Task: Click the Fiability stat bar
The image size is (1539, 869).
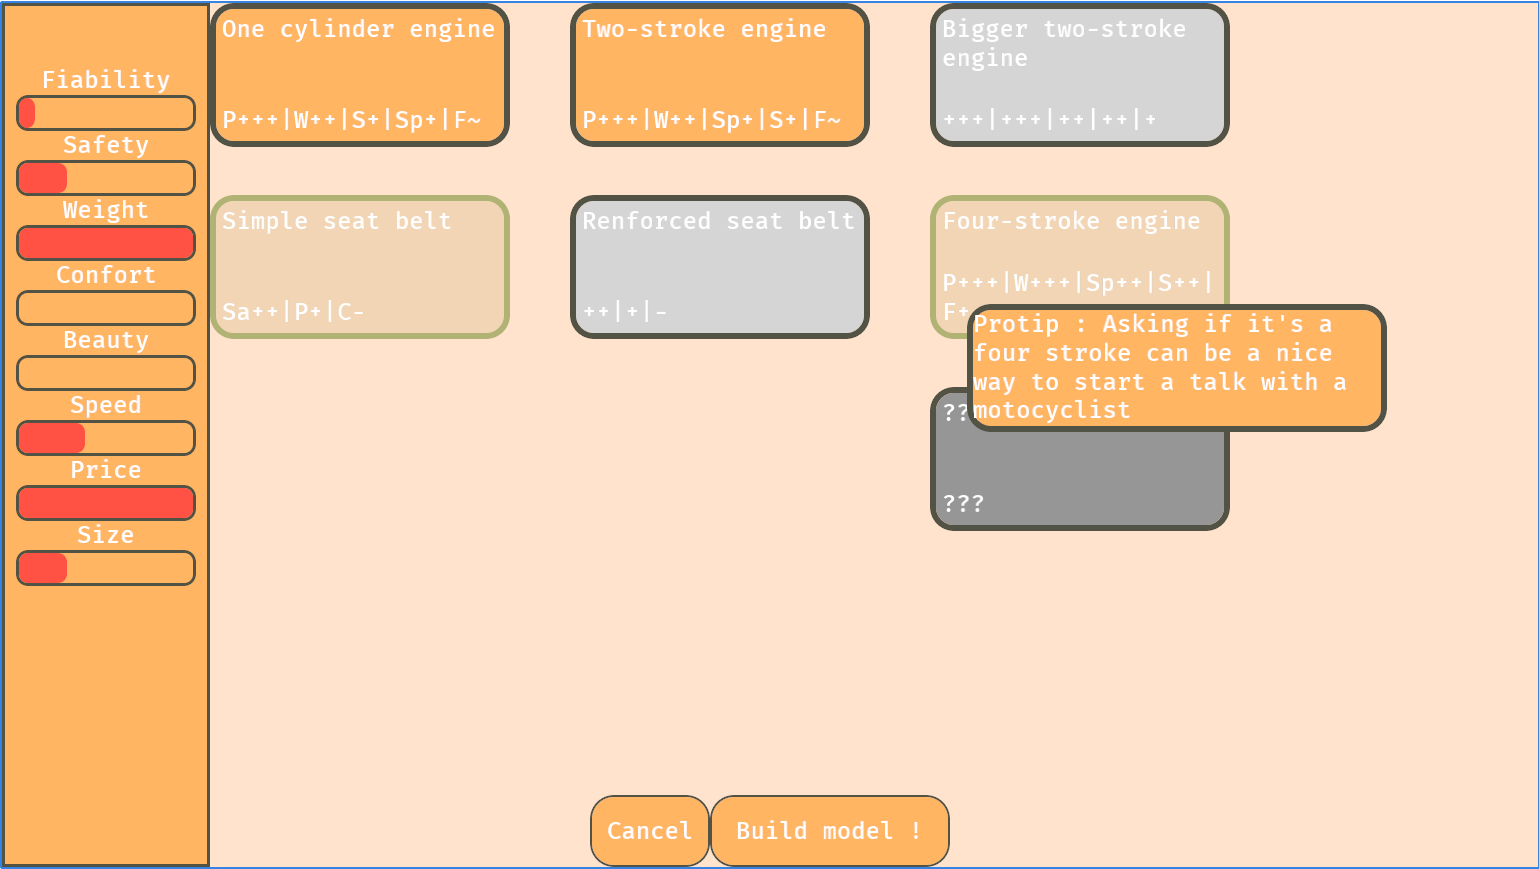Action: (106, 113)
